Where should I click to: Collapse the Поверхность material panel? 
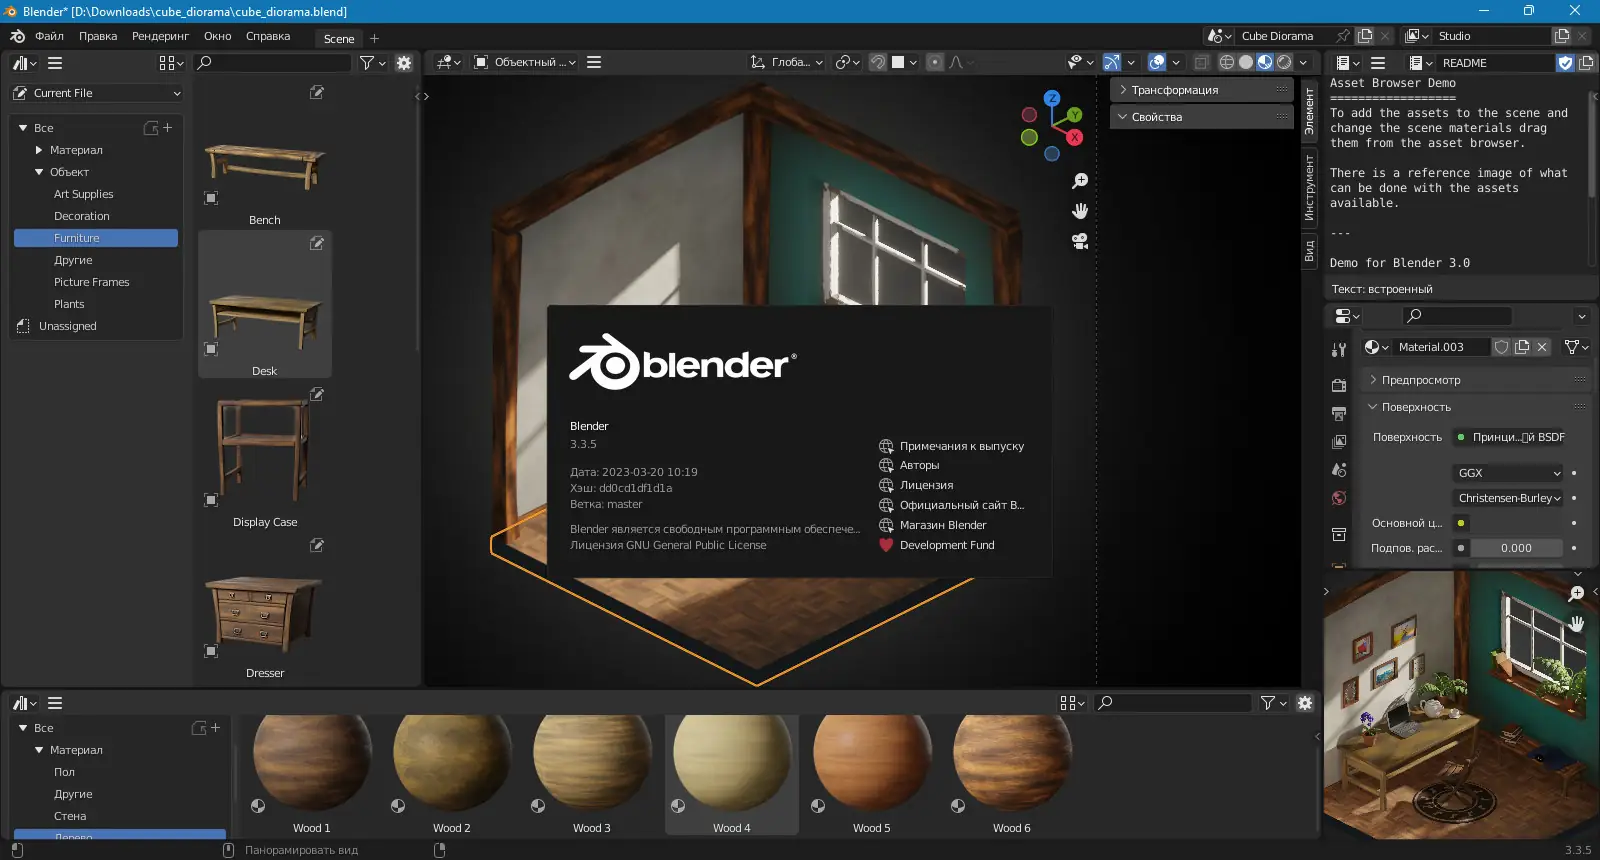point(1476,407)
